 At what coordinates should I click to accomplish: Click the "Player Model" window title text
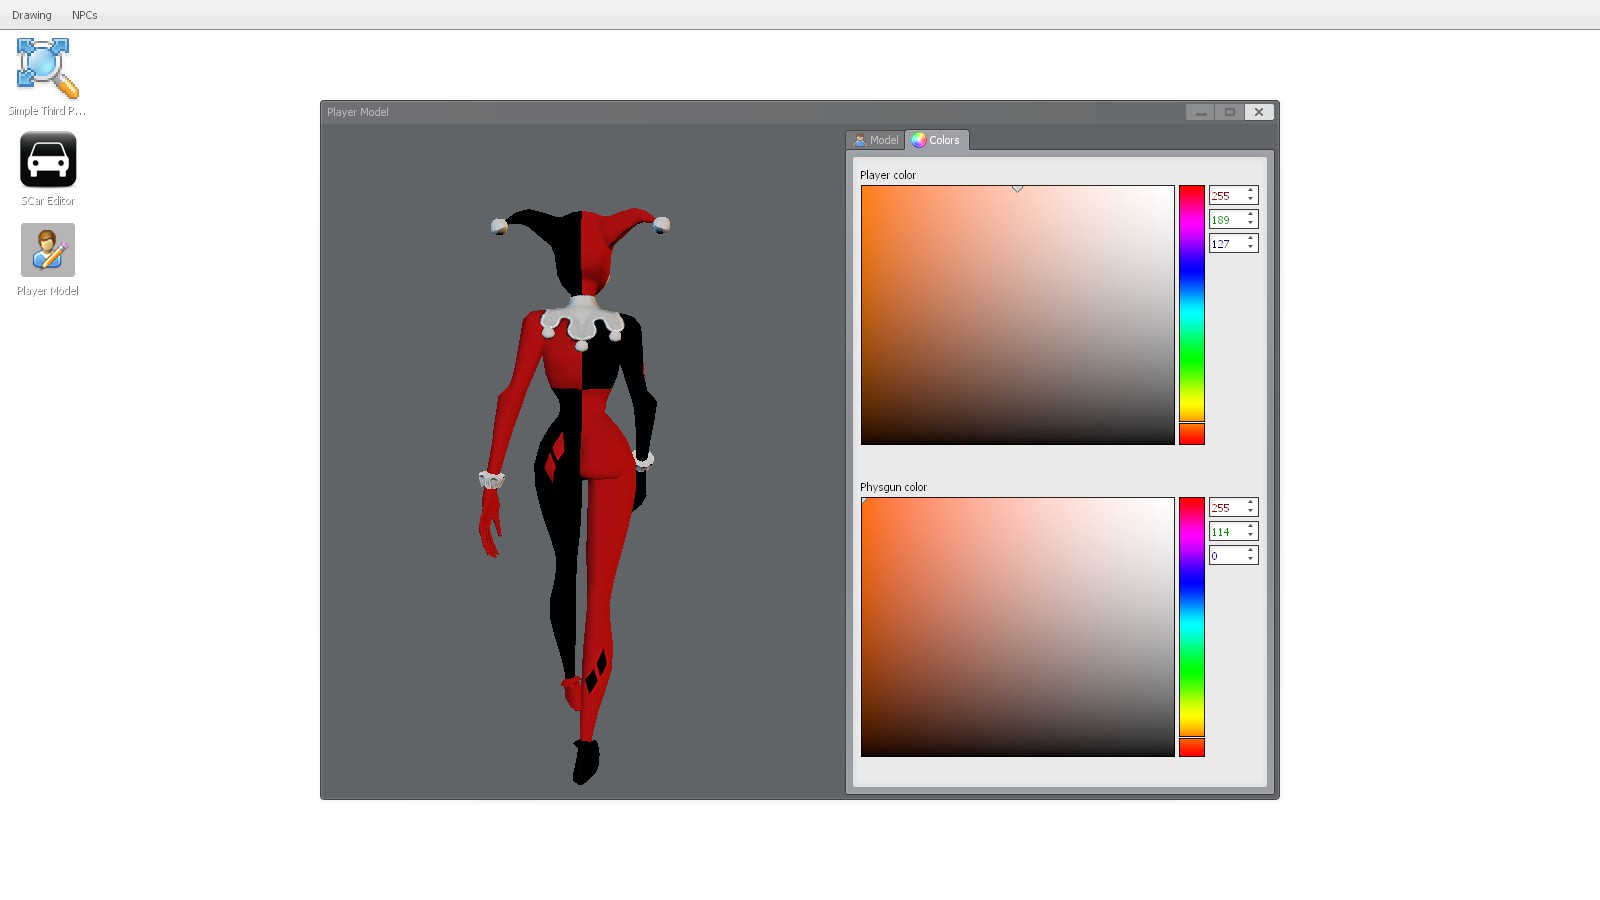[x=358, y=112]
